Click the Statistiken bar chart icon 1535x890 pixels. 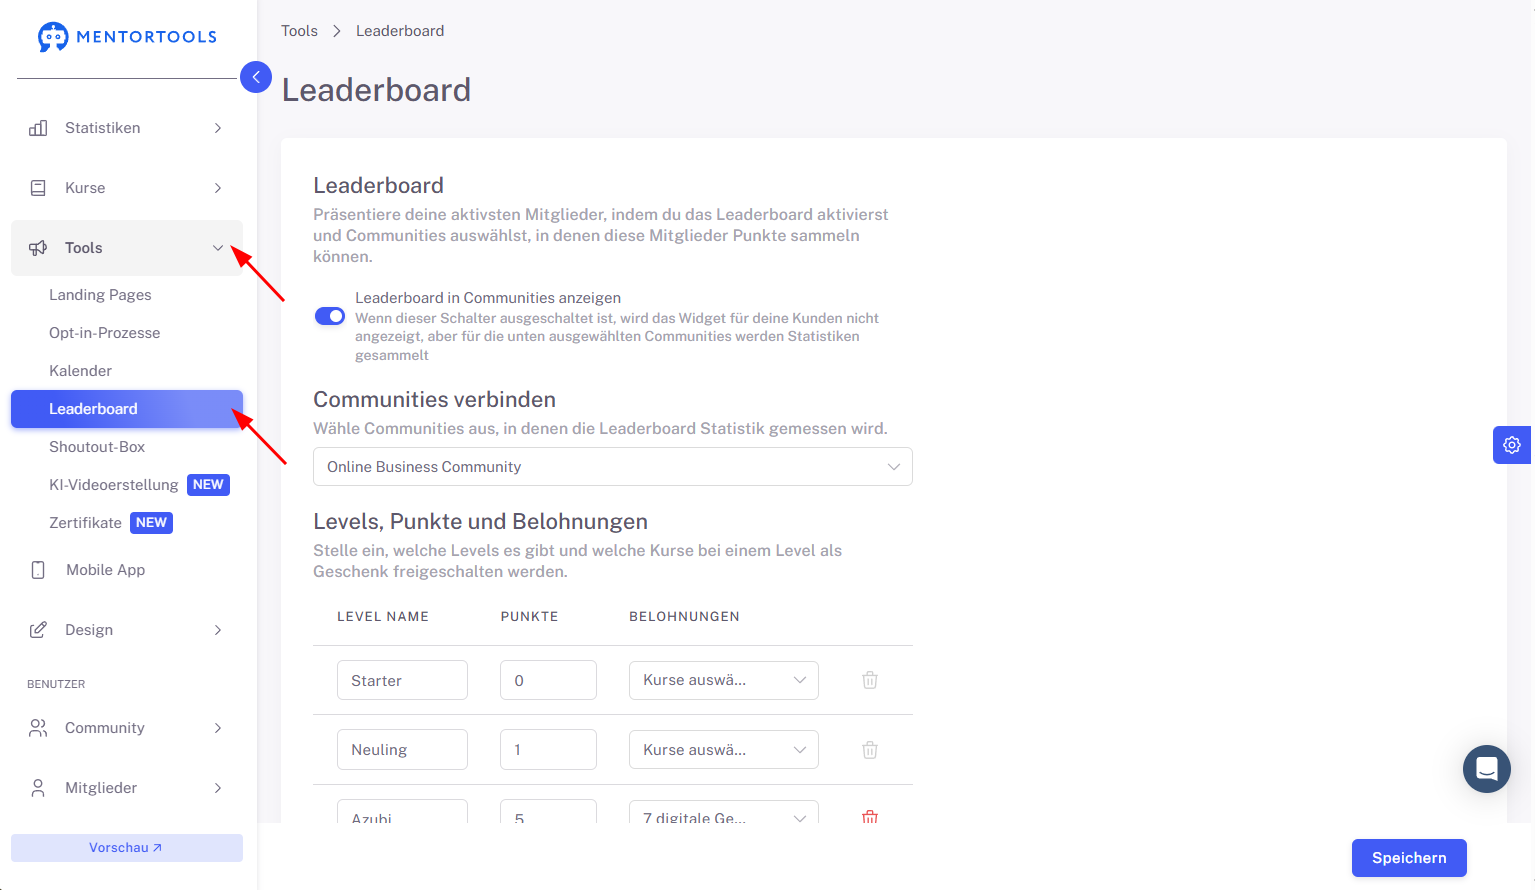tap(38, 128)
